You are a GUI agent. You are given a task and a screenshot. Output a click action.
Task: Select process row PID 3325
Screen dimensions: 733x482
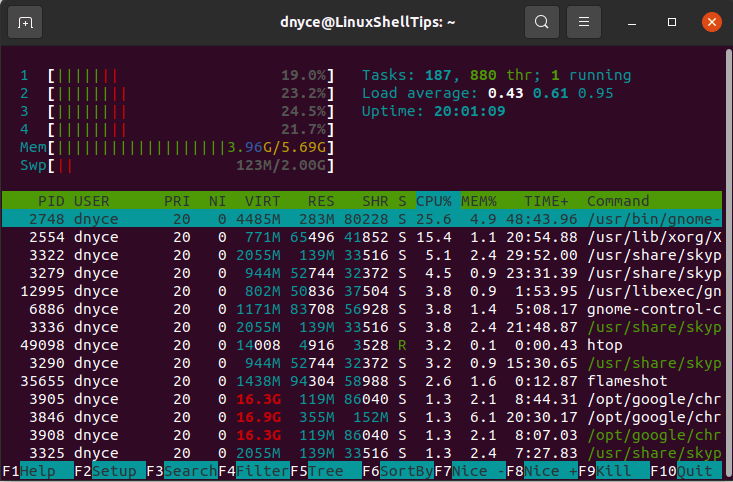(x=362, y=453)
